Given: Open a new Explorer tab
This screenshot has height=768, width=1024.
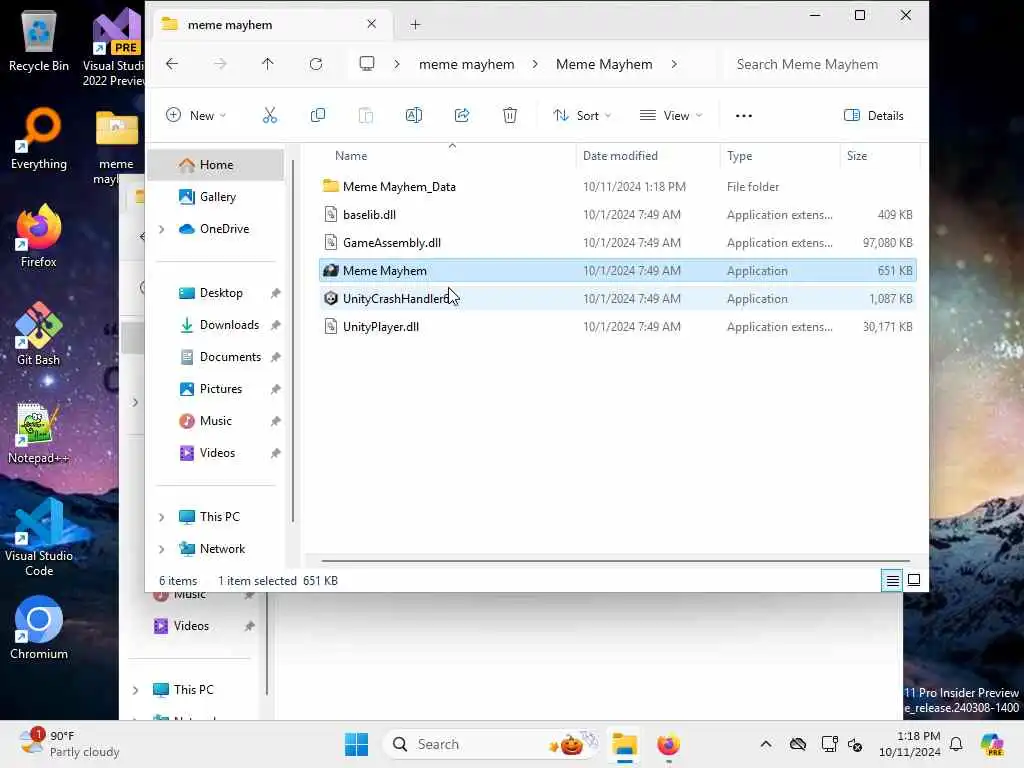Looking at the screenshot, I should [x=415, y=25].
